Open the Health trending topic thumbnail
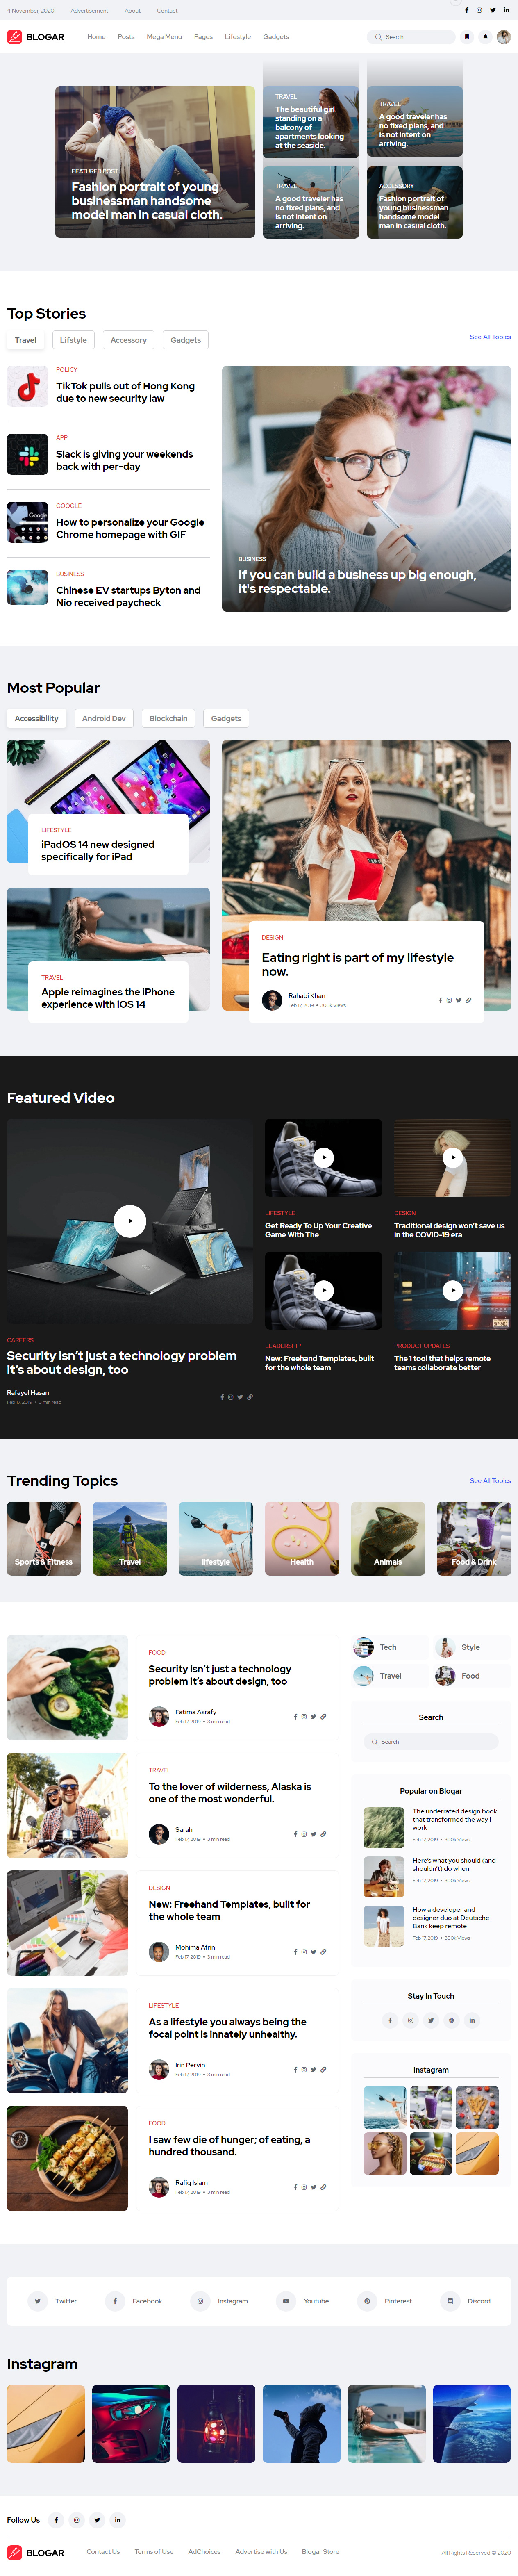 click(x=302, y=1538)
